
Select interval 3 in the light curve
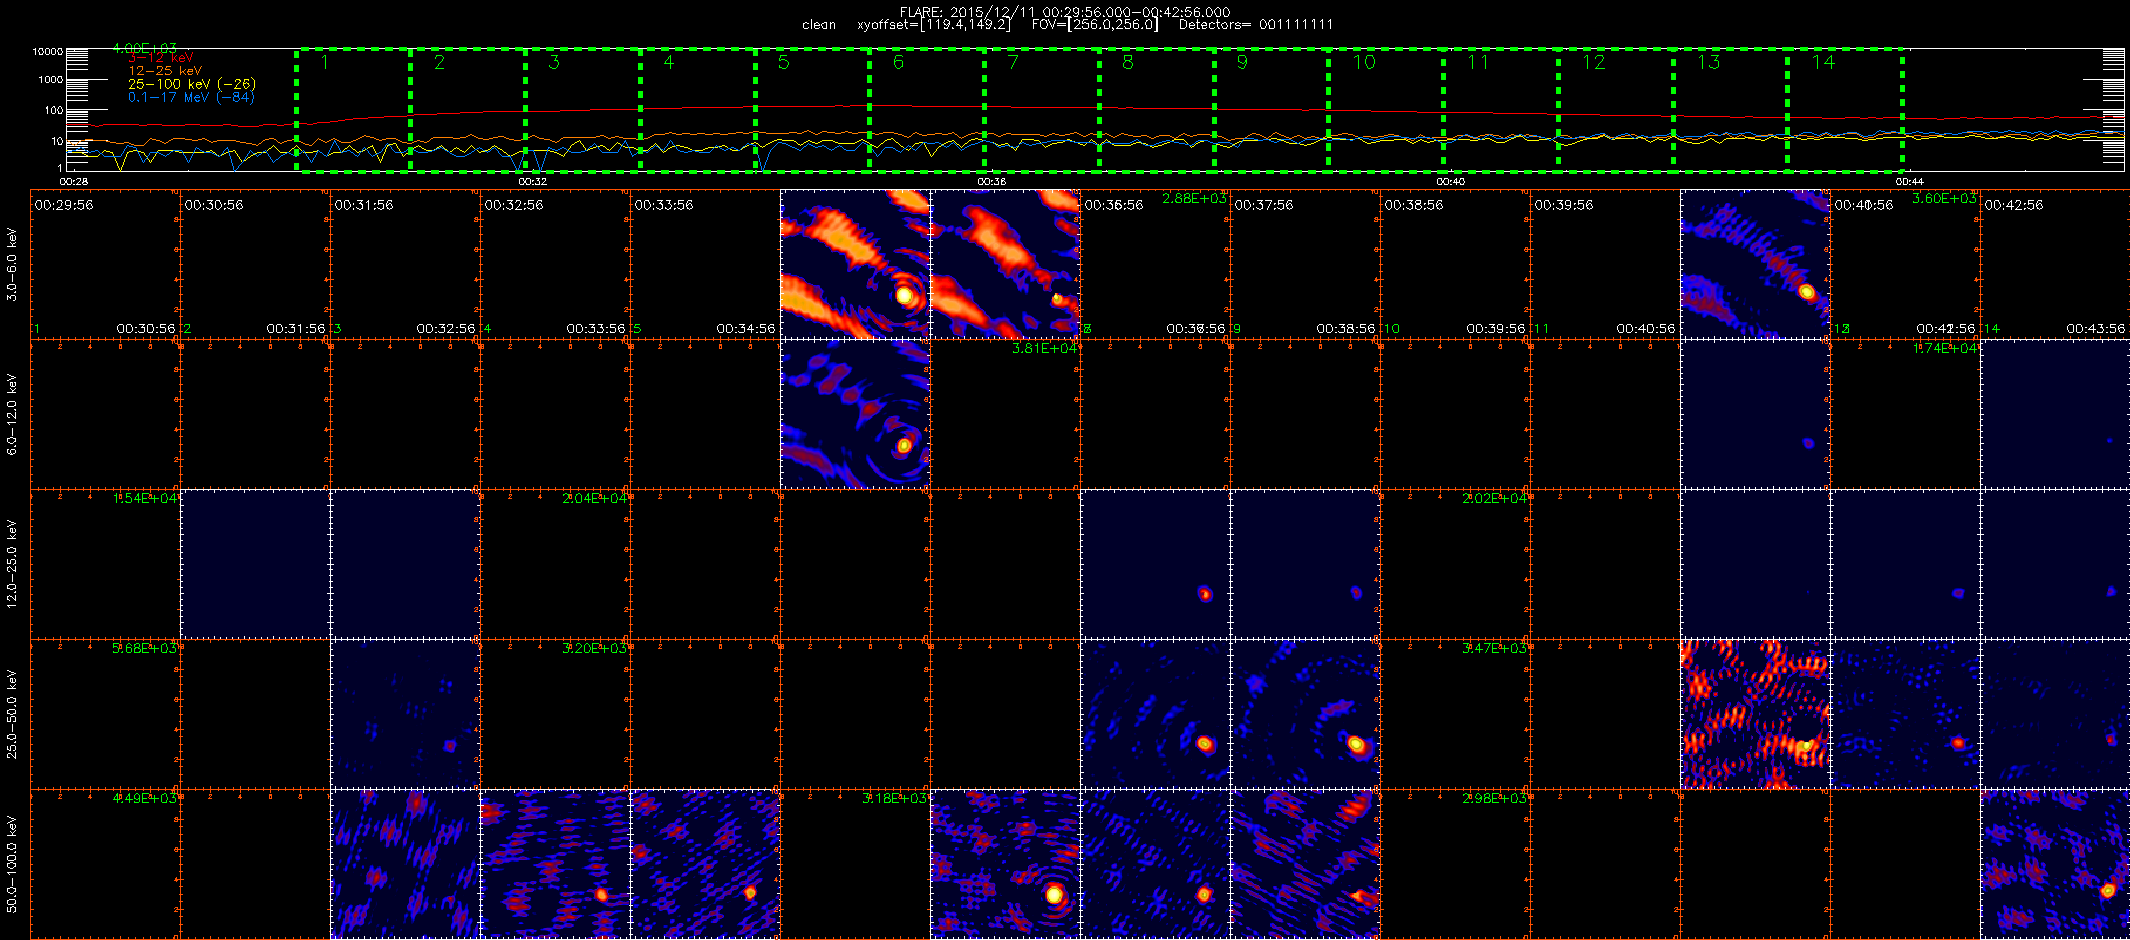[583, 110]
